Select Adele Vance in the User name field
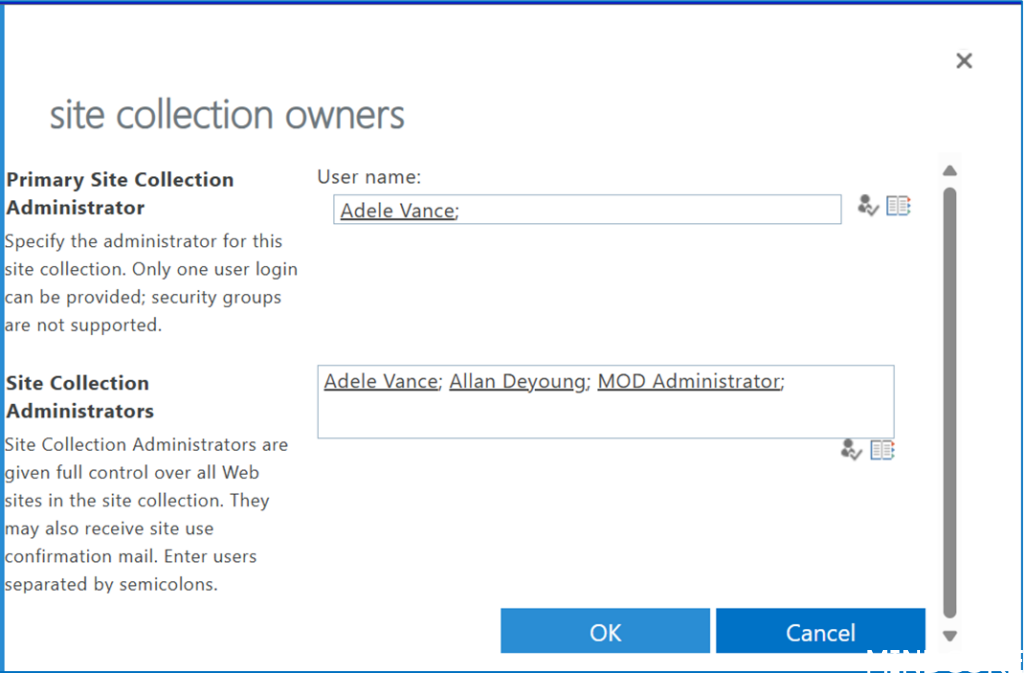 pos(397,210)
